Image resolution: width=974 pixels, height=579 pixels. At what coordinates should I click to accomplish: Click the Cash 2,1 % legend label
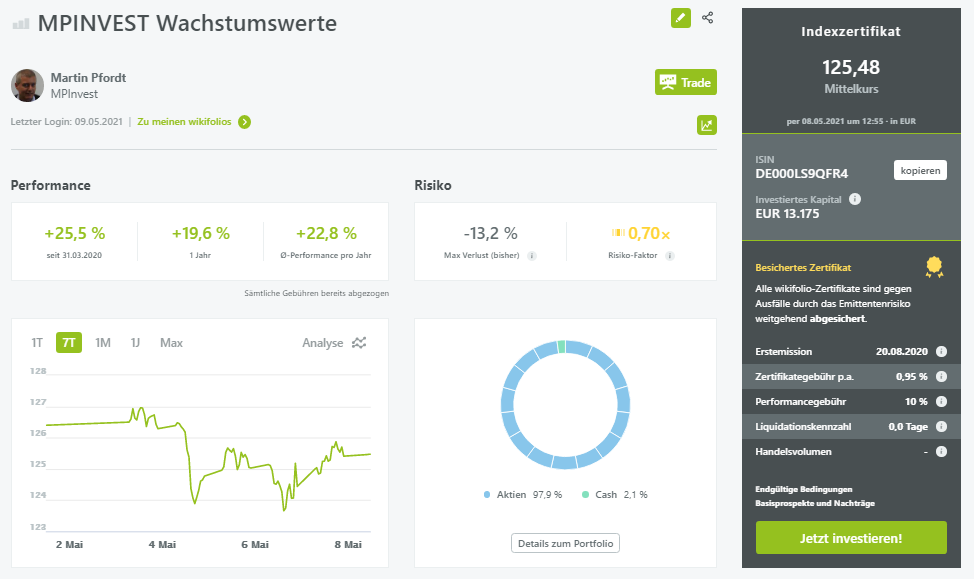621,495
